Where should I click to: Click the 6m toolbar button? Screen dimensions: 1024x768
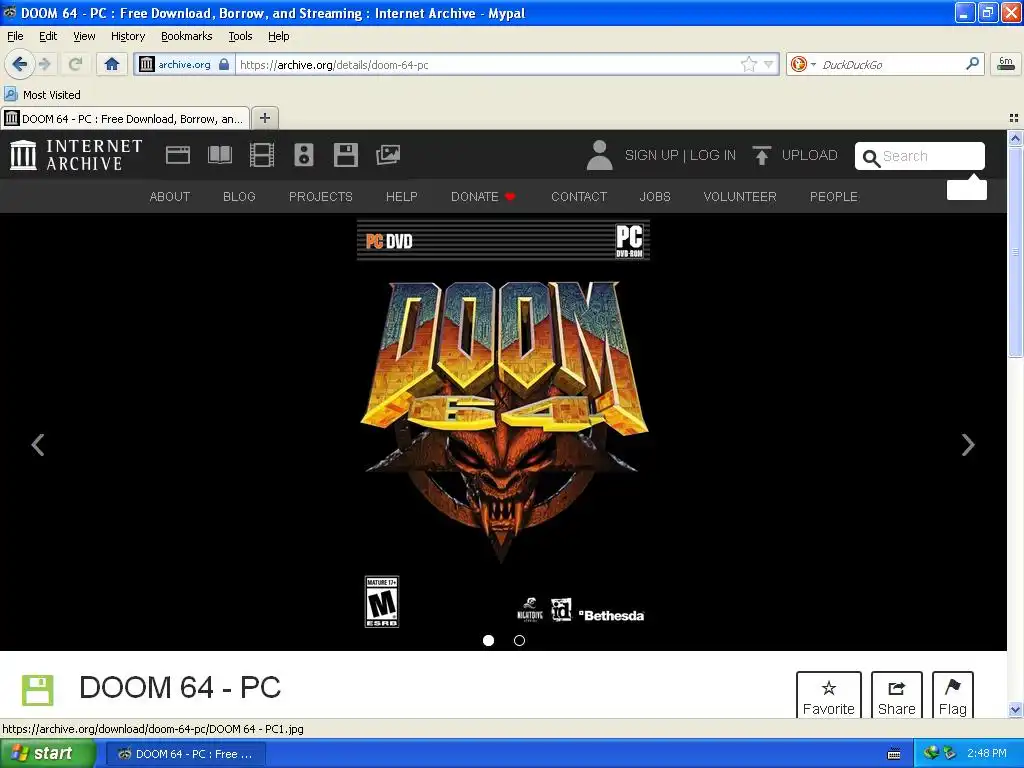pos(1006,64)
